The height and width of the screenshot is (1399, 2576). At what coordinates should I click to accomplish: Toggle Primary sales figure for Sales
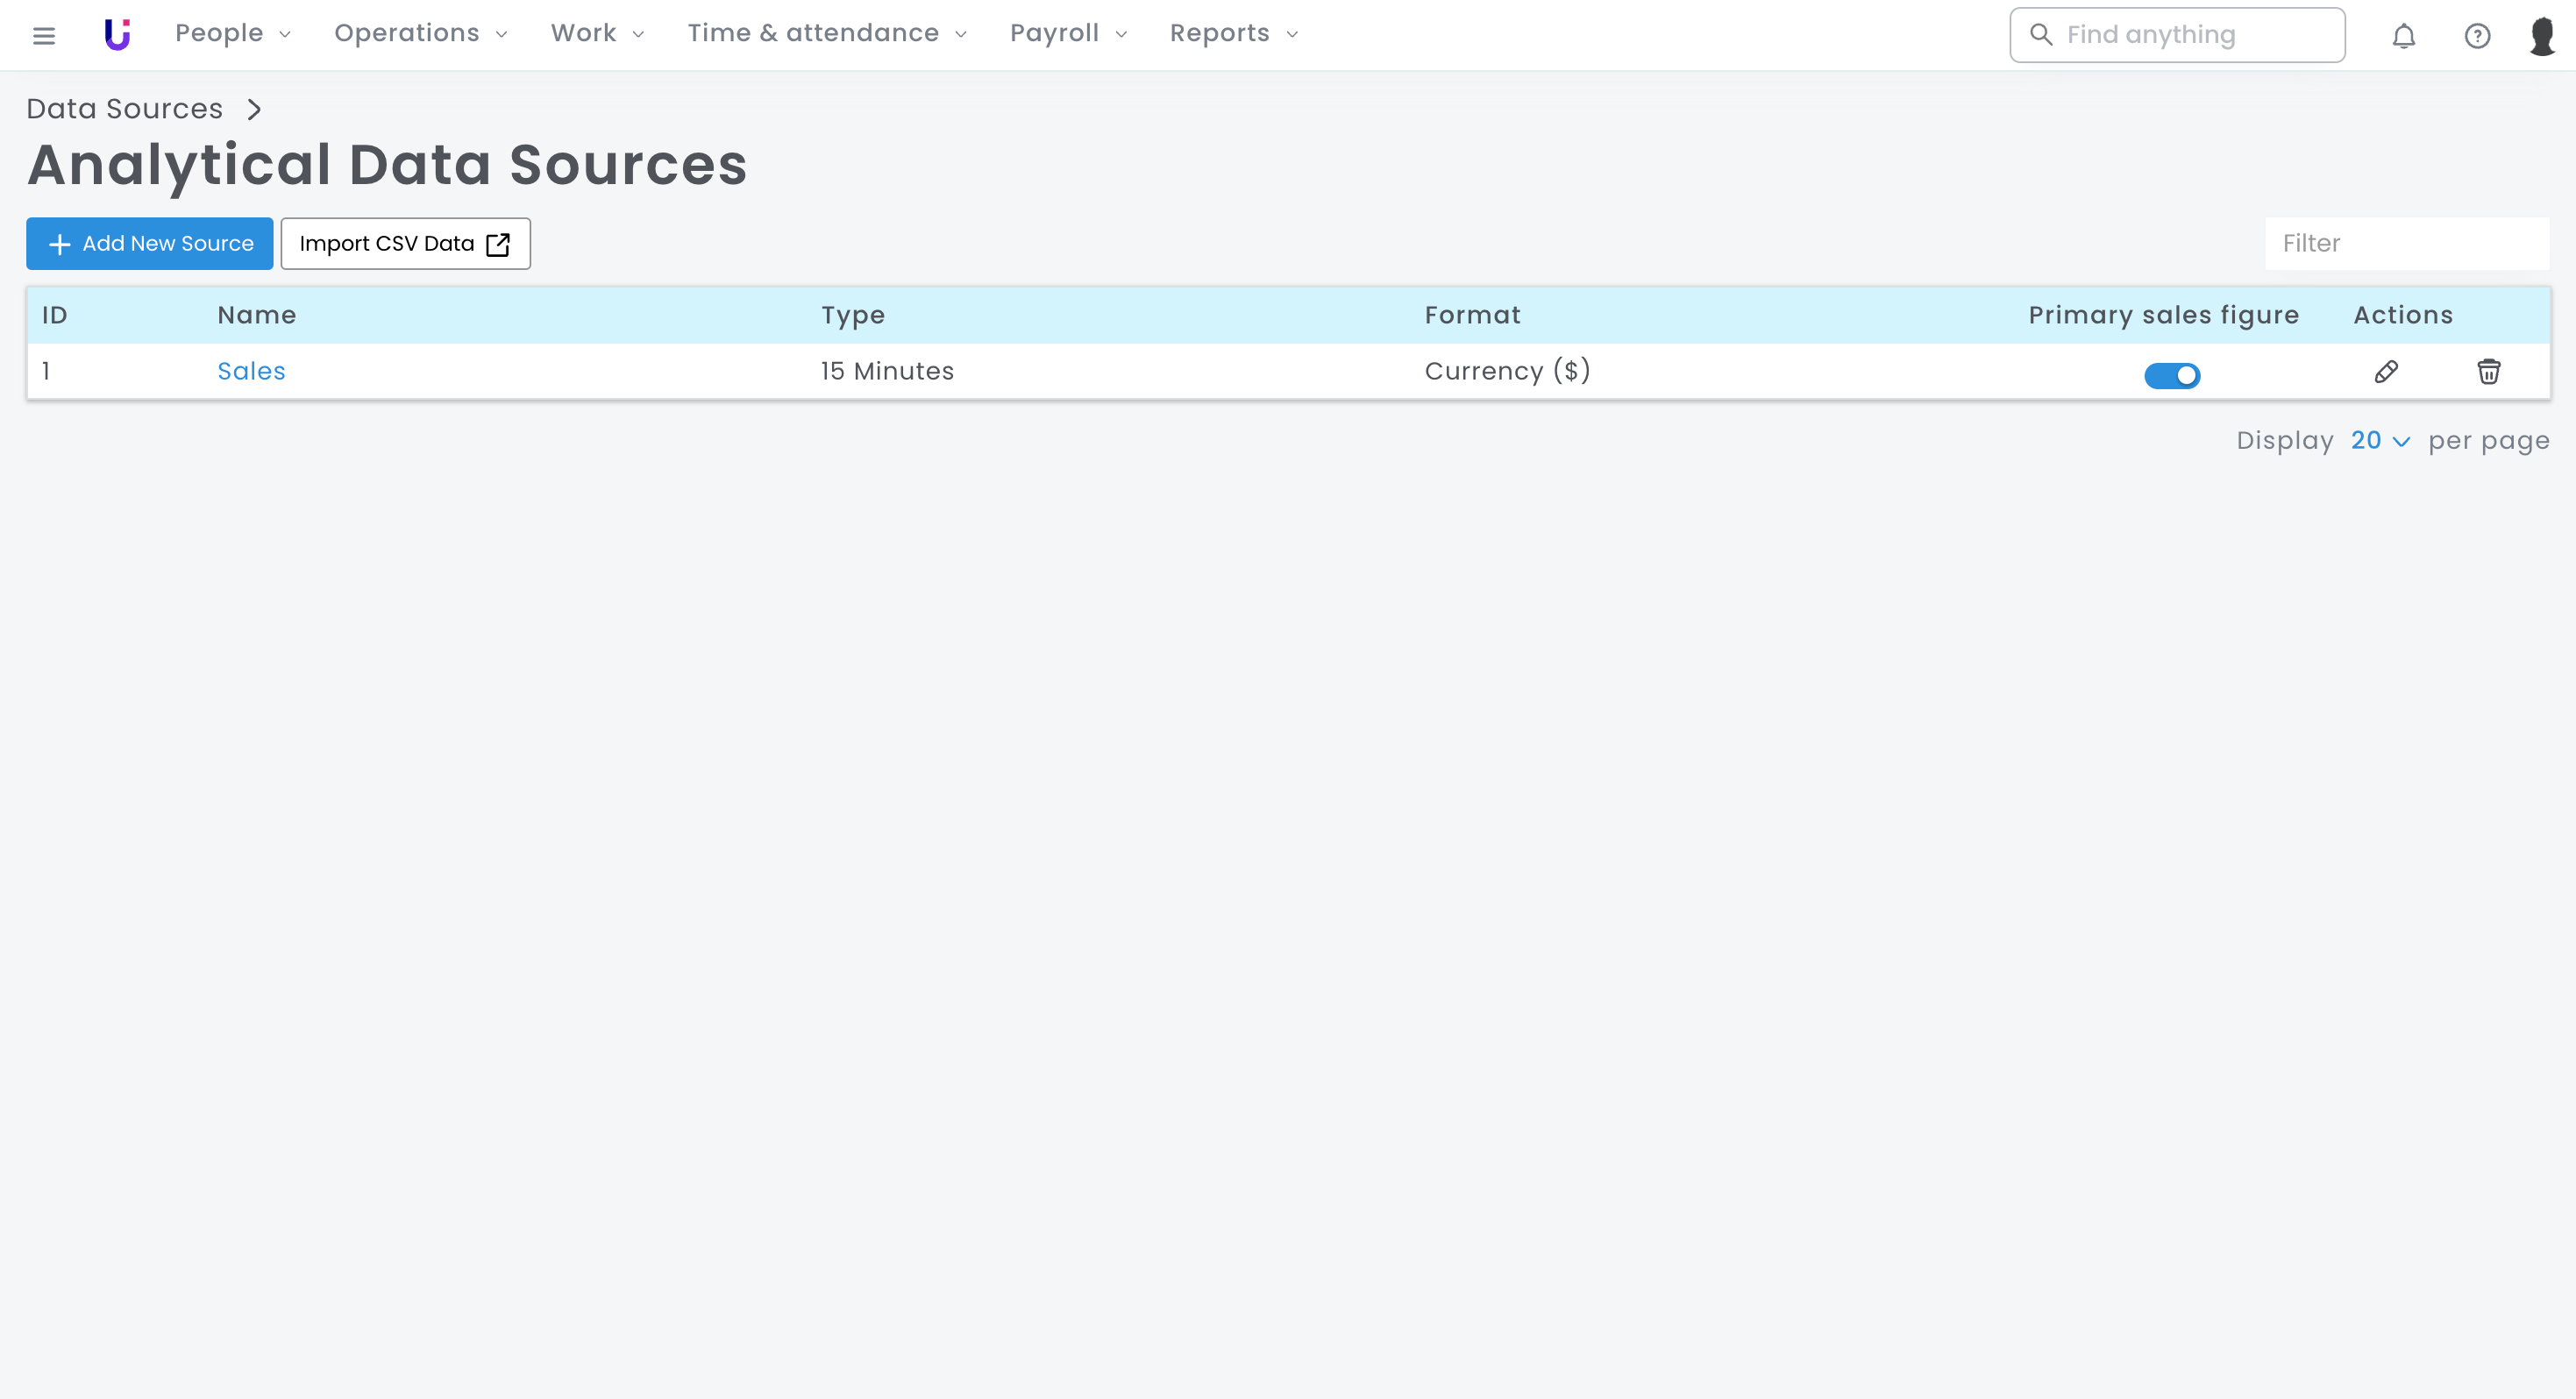[x=2171, y=375]
